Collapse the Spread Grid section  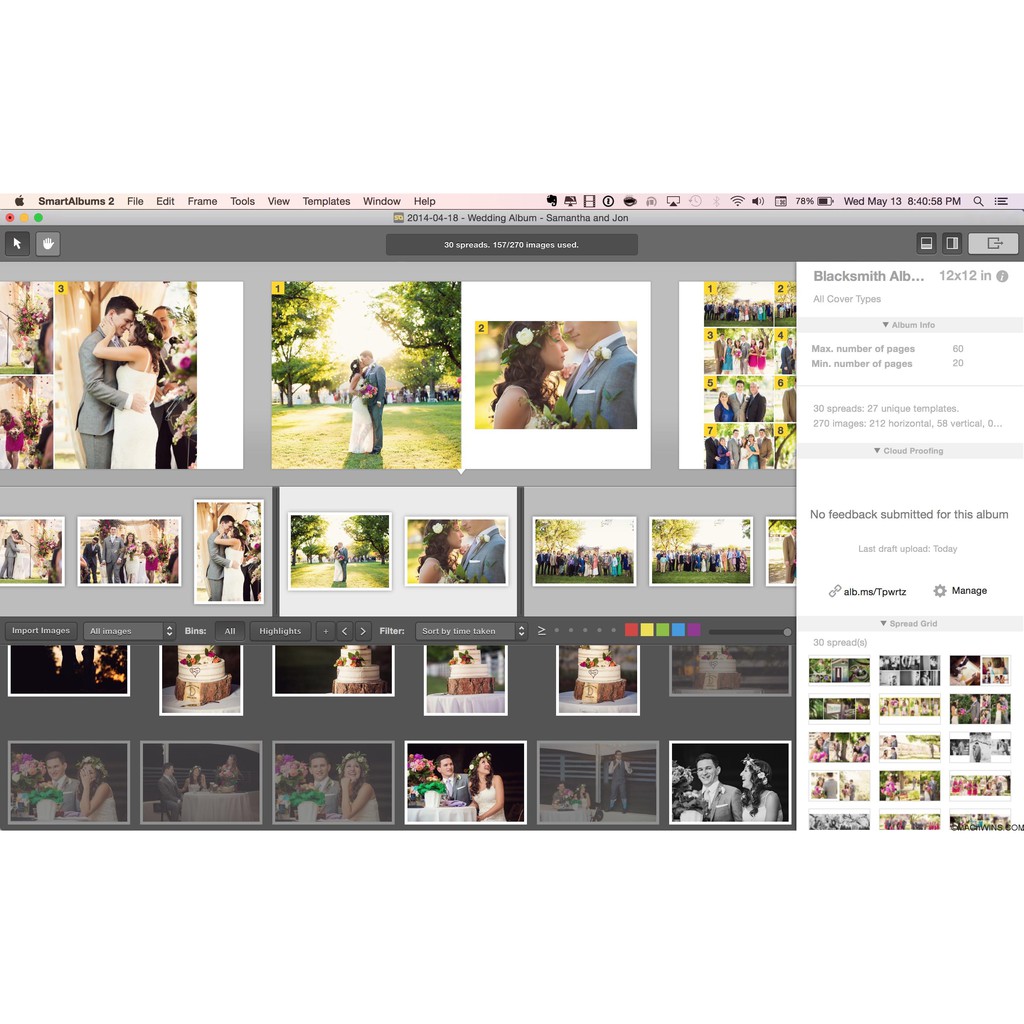909,623
